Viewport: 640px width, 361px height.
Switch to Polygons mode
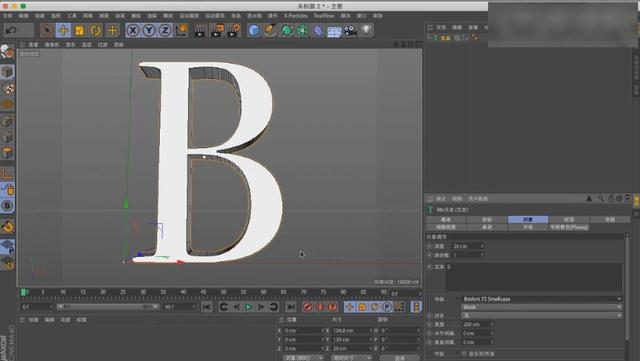[x=7, y=153]
